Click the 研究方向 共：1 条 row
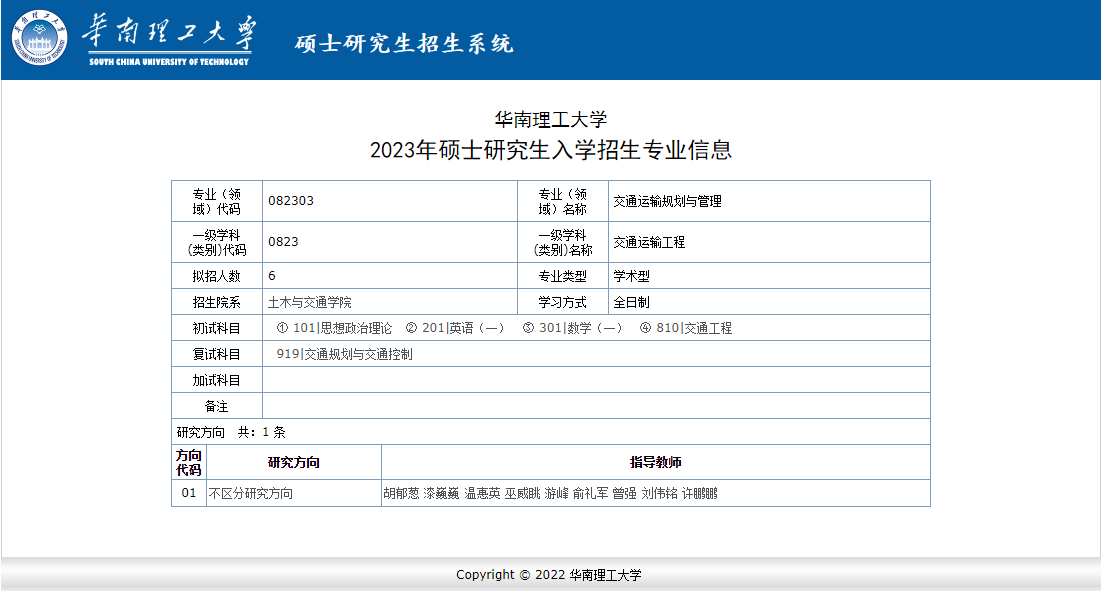Screen dimensions: 1101x591 [551, 432]
